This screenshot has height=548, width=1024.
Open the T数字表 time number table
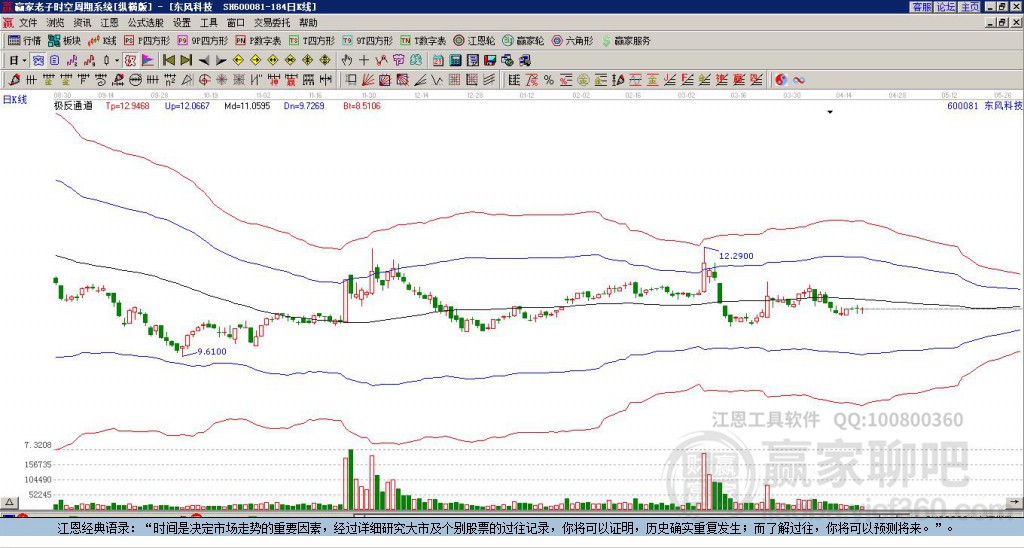tap(423, 40)
